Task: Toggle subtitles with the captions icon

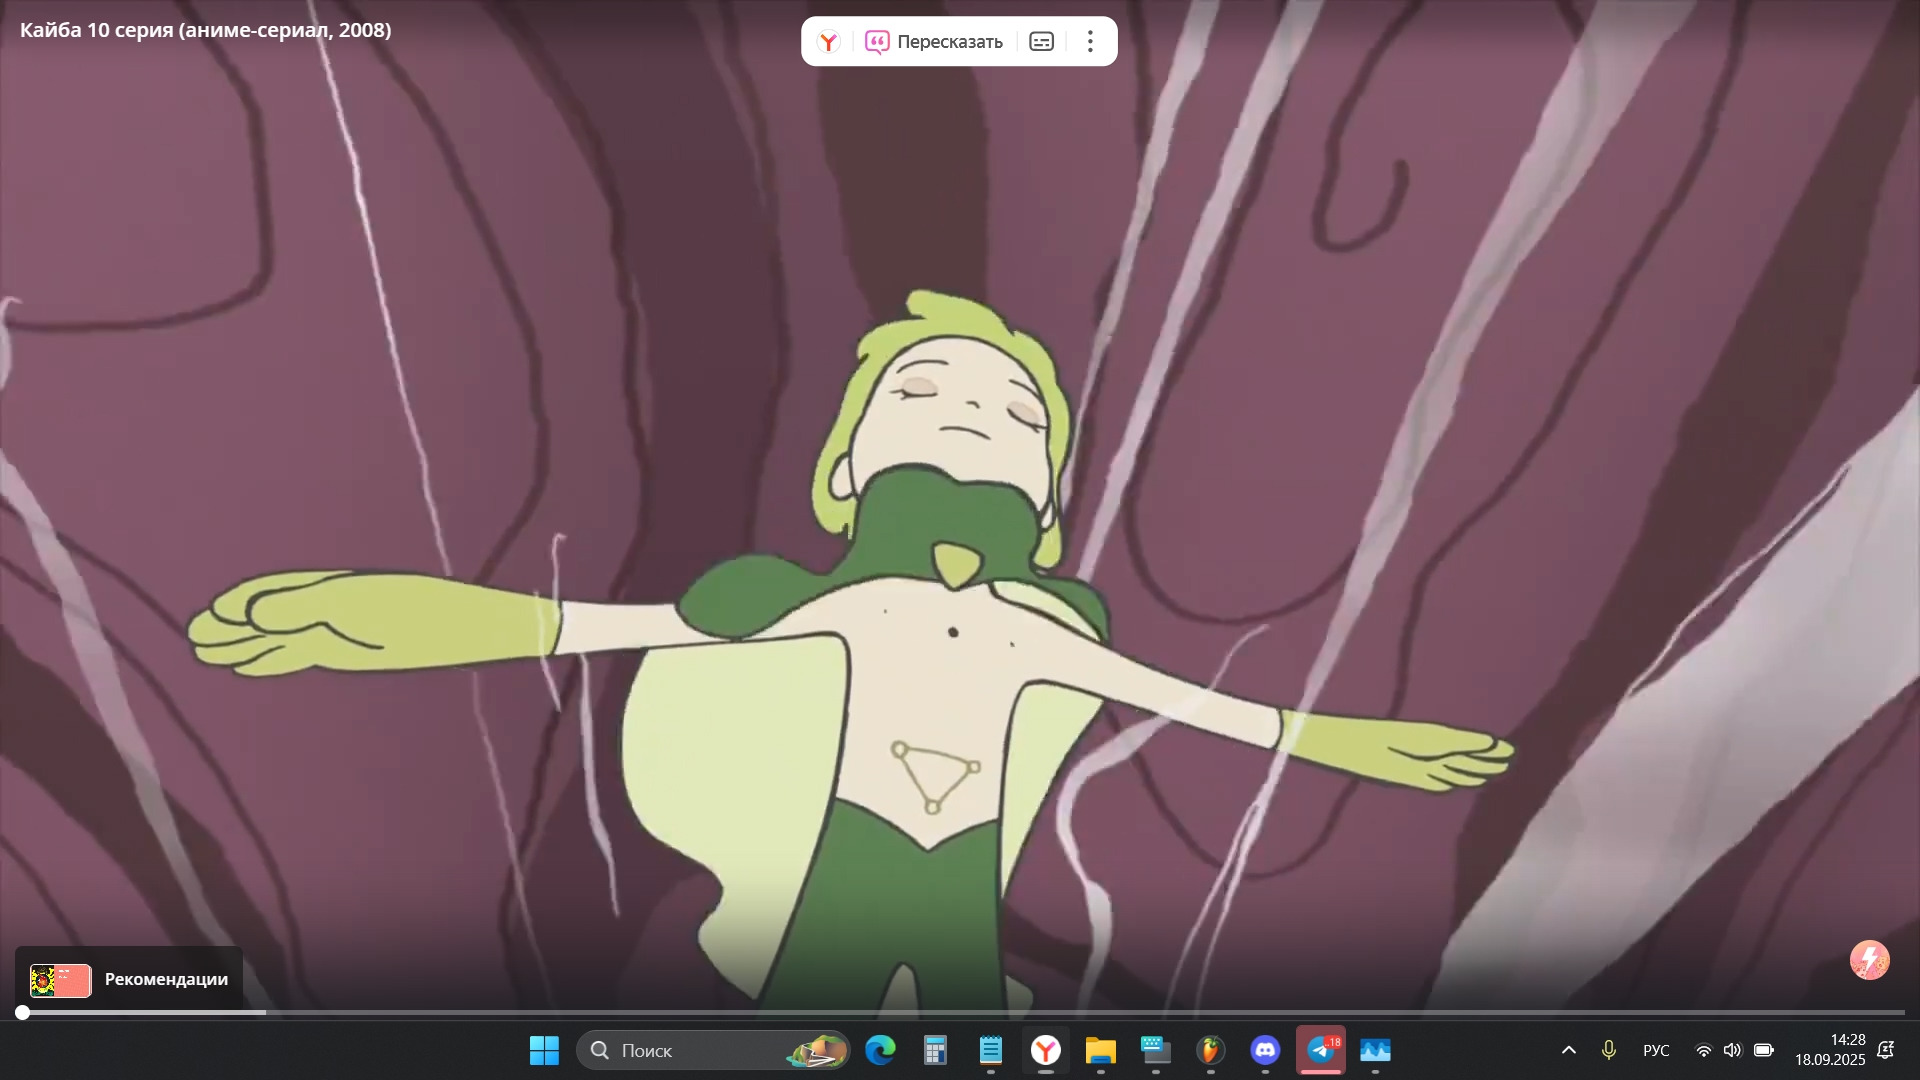Action: (x=1041, y=42)
